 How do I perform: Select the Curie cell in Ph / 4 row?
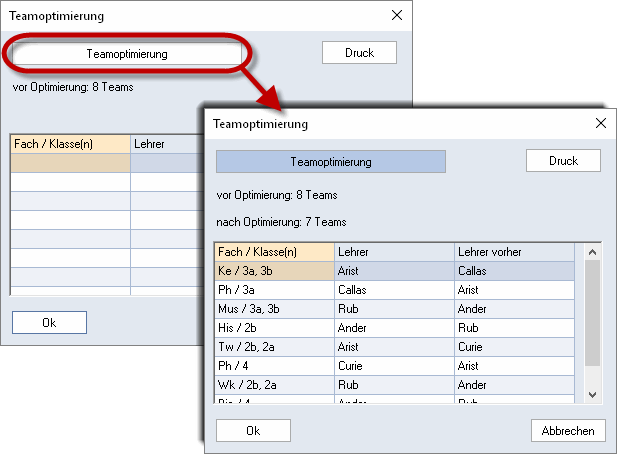click(x=394, y=366)
